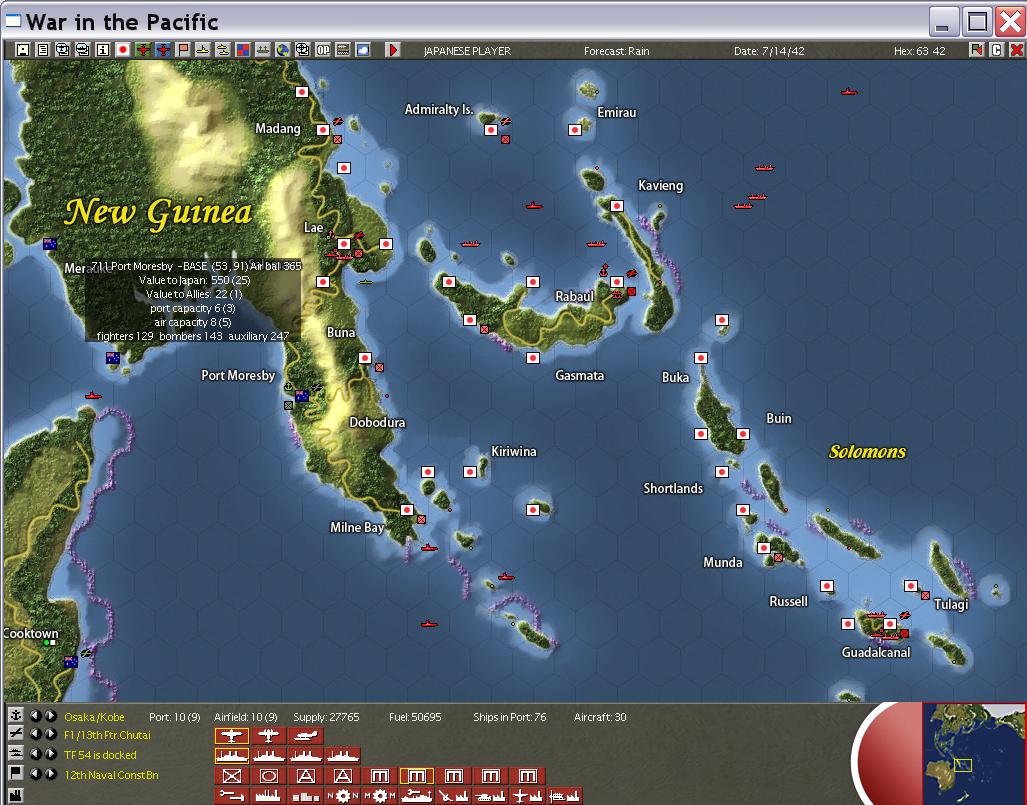
Task: Click the flag icon beside 12th Naval Const Bn
Action: (15, 774)
